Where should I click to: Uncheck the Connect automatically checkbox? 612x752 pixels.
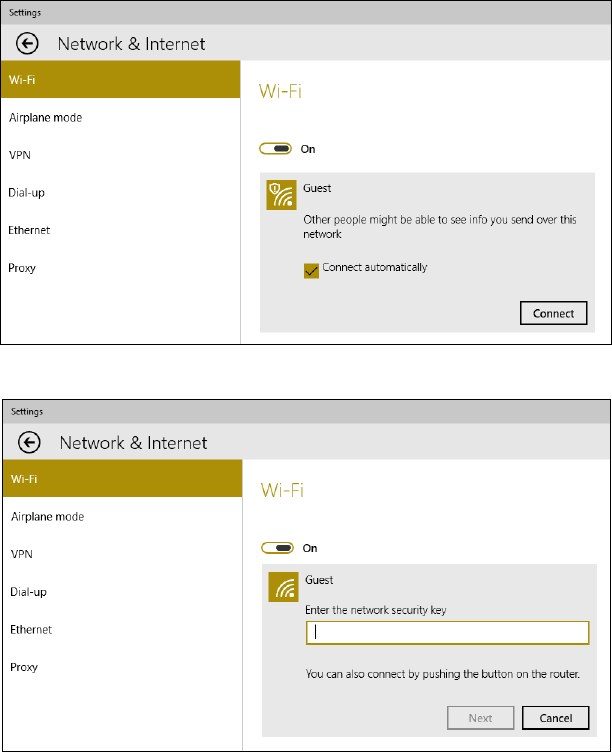pos(311,269)
